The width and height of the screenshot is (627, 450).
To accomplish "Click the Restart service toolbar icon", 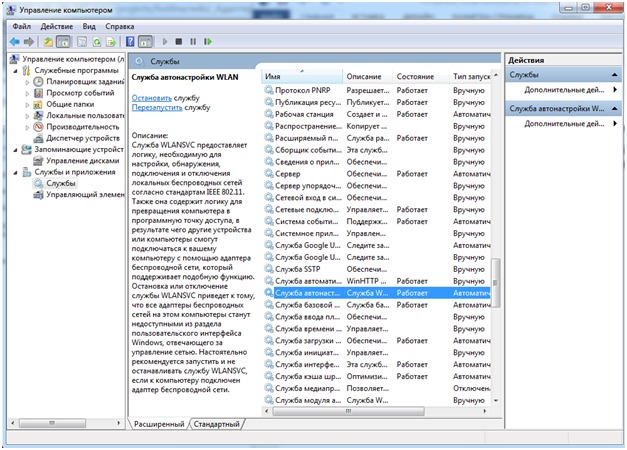I will [x=207, y=41].
